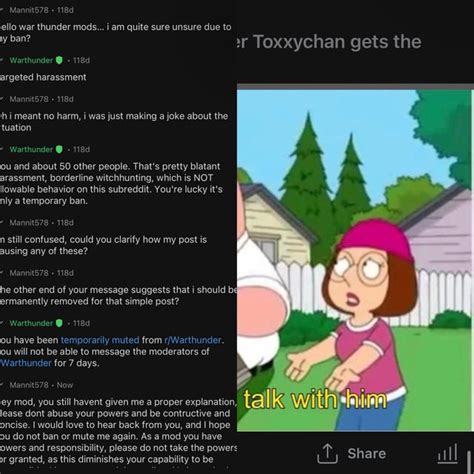Click Mannit578 username above the 'still confused' message
Viewport: 474px width, 474px height.
click(x=29, y=223)
